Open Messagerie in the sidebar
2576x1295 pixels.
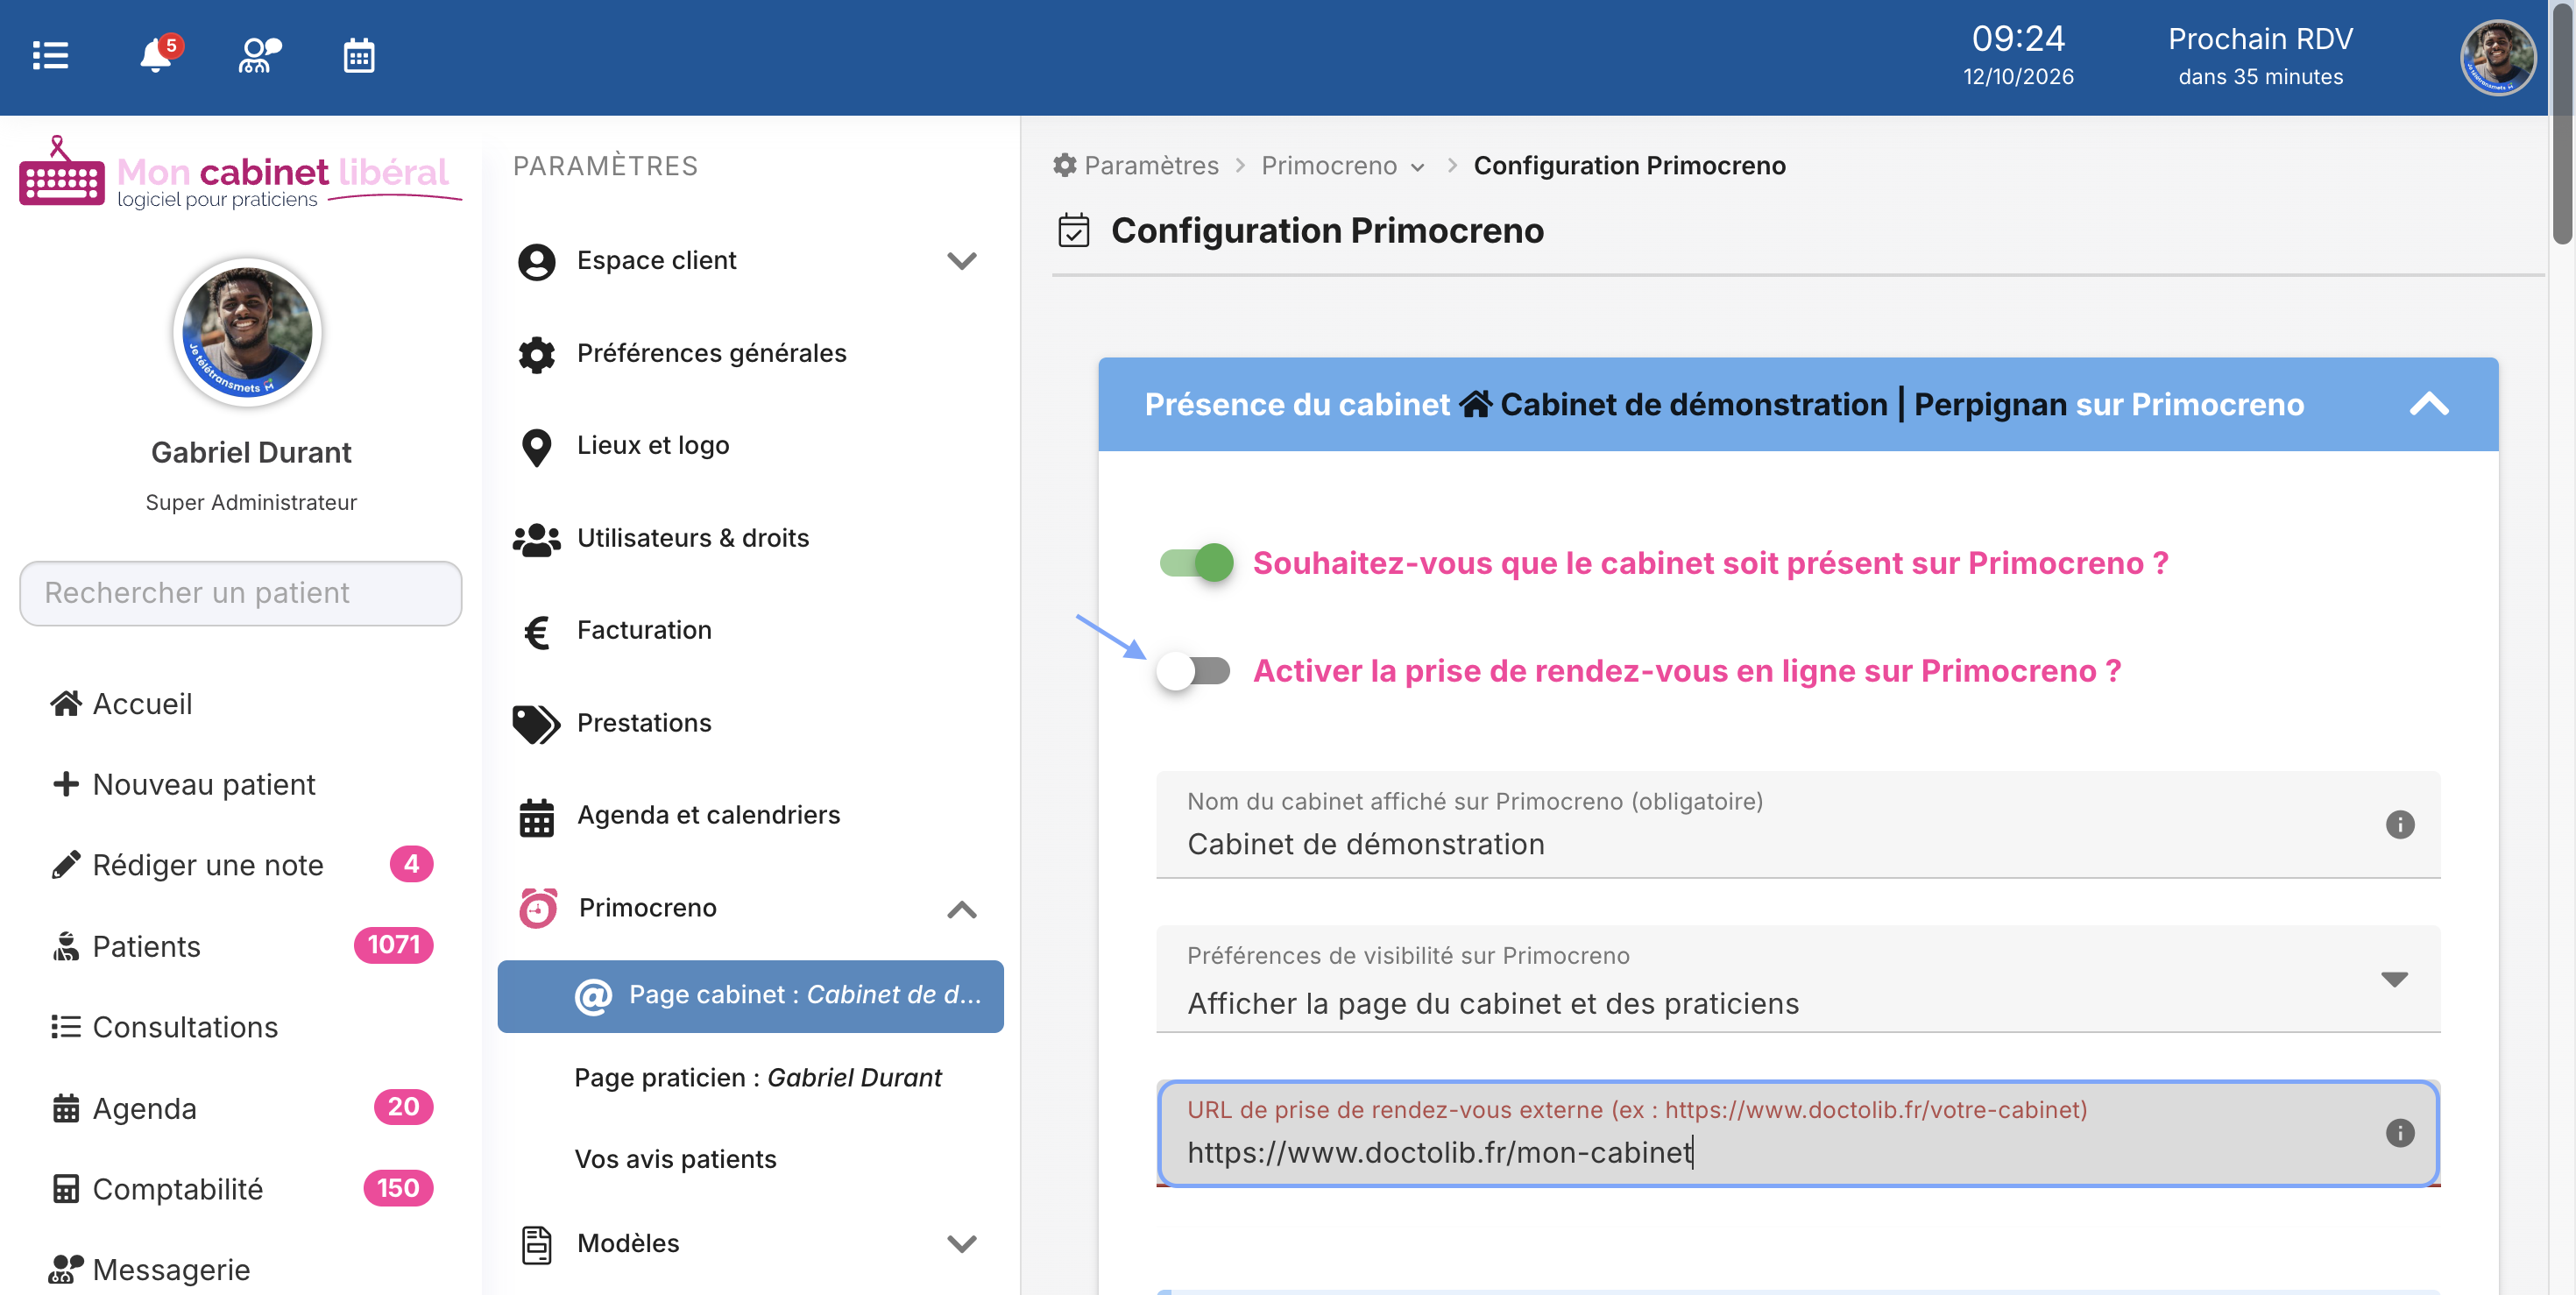point(150,1270)
